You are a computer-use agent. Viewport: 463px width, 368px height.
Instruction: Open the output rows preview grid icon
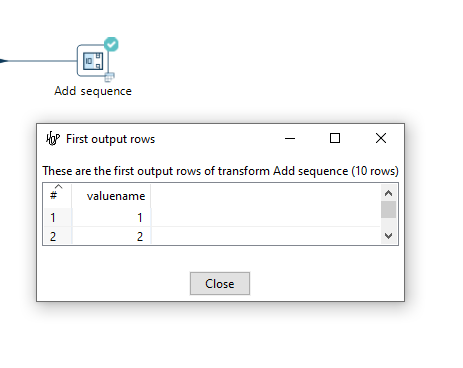coord(109,77)
